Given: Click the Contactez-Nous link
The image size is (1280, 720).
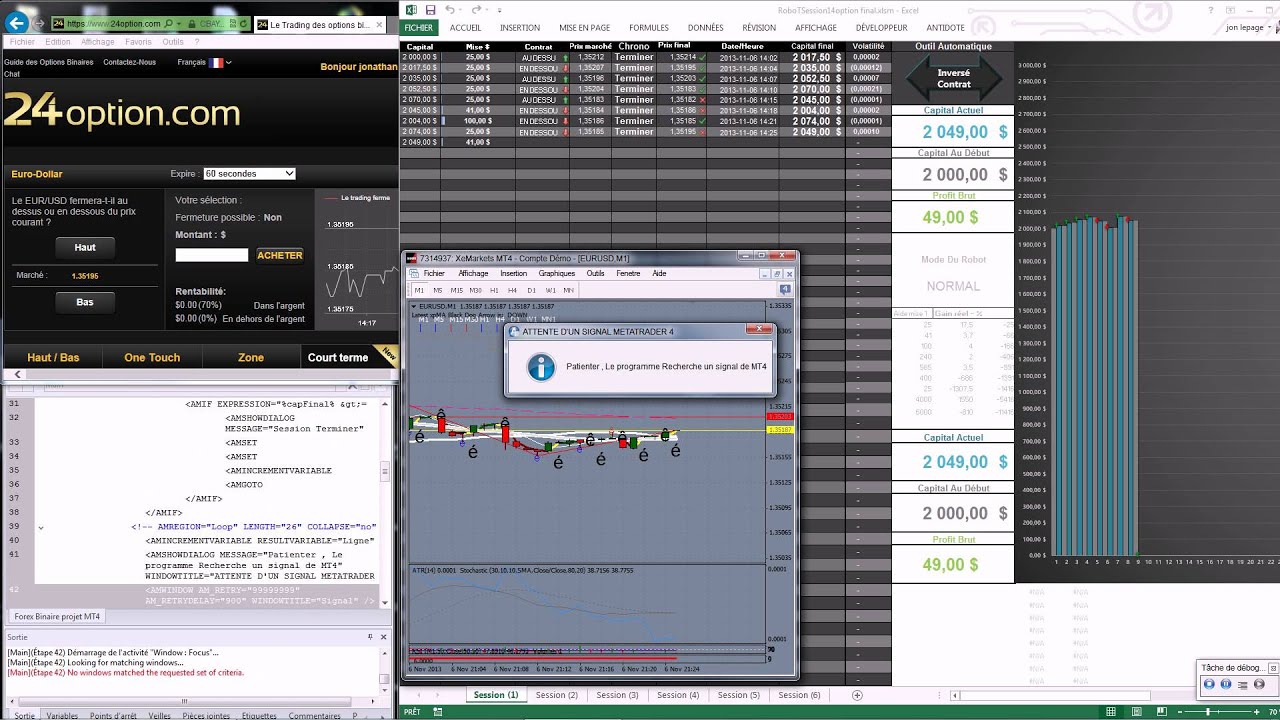Looking at the screenshot, I should pos(129,62).
